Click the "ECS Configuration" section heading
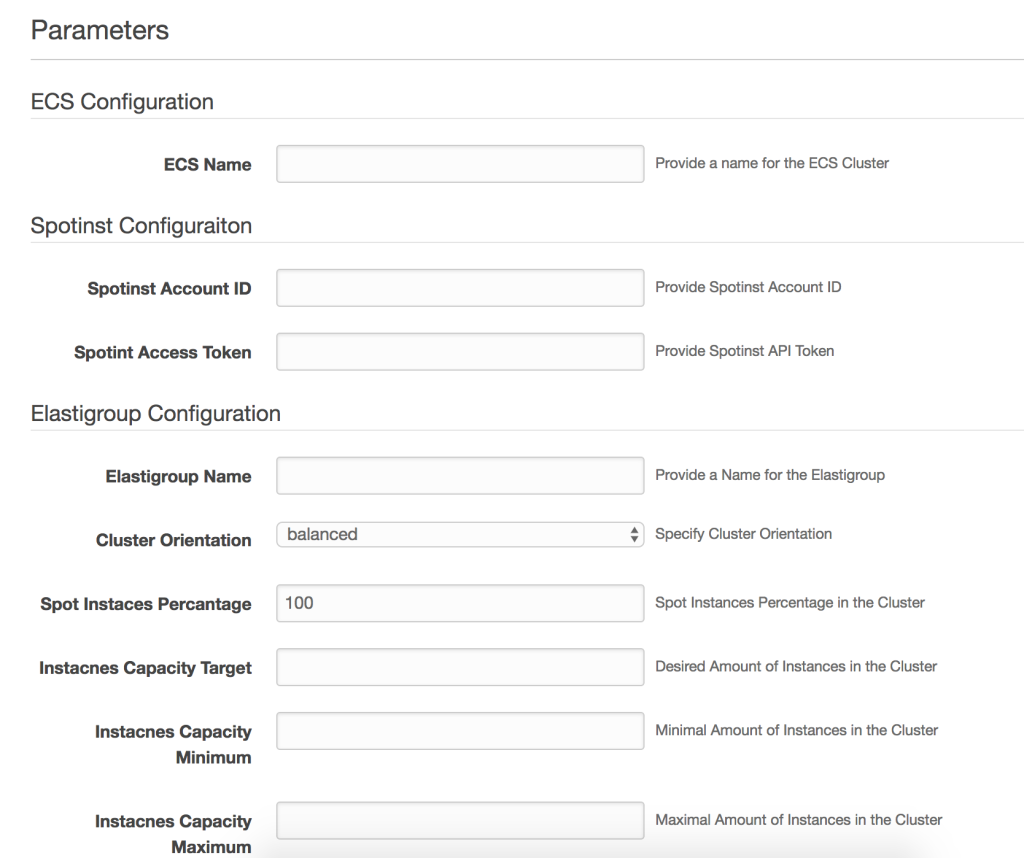The image size is (1024, 858). 122,102
